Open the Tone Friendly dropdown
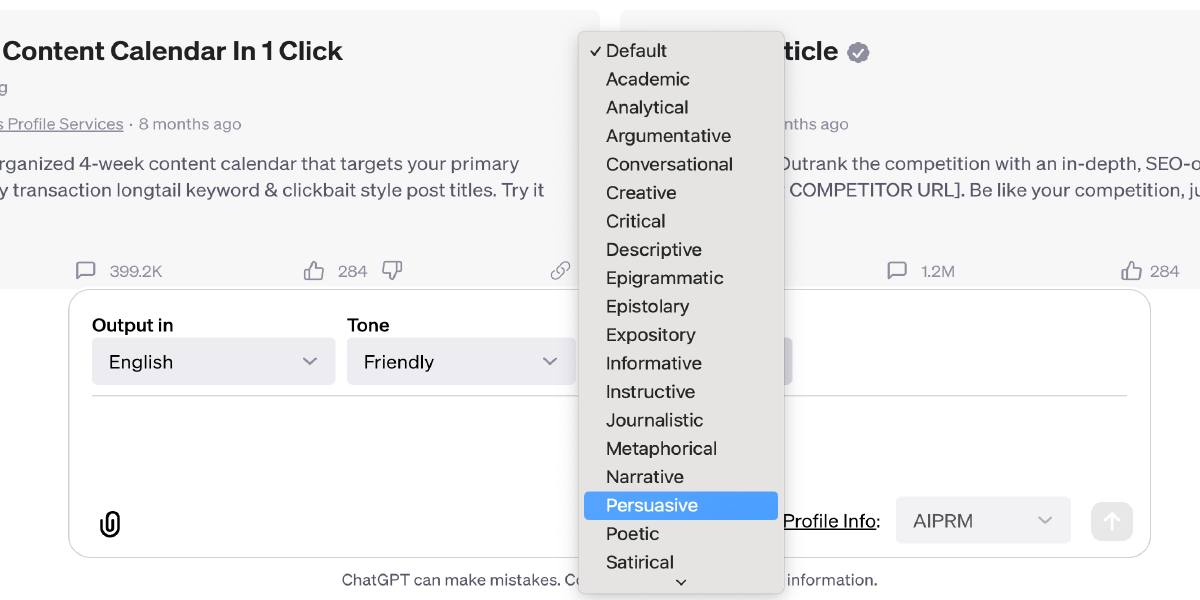 click(x=461, y=361)
